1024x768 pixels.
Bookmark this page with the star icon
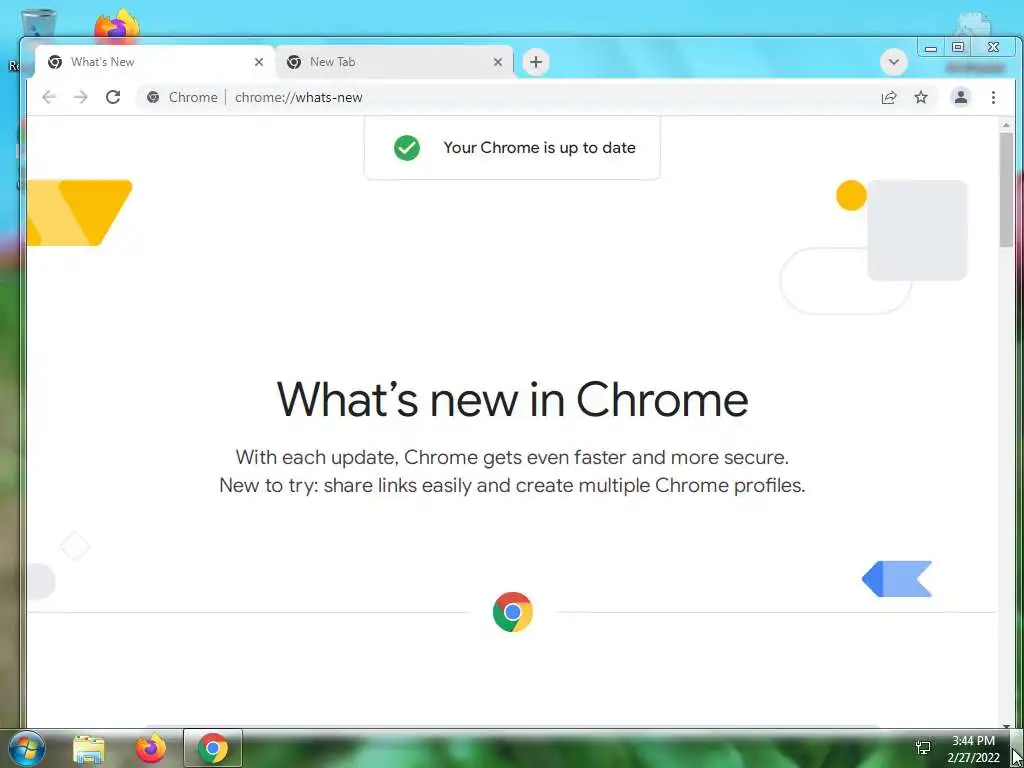pos(921,97)
